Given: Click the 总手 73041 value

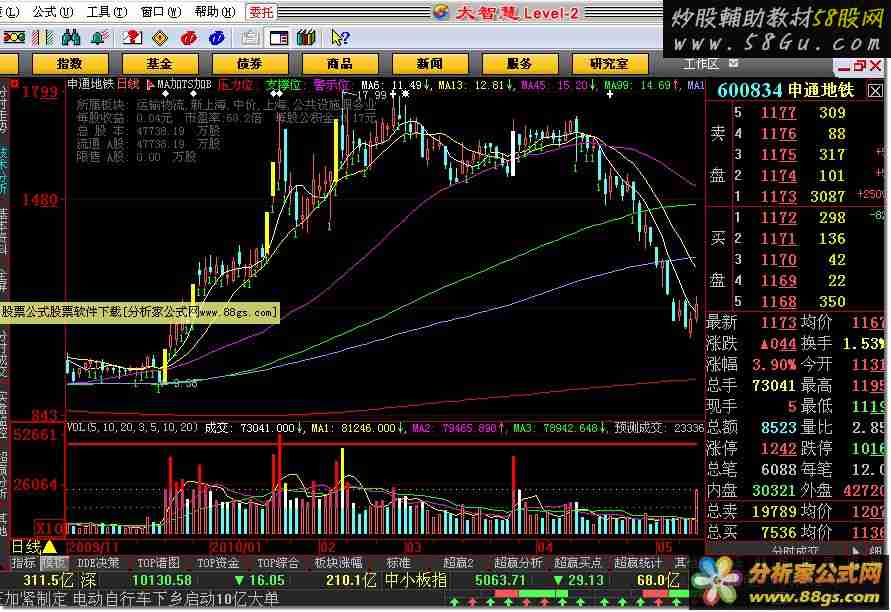Looking at the screenshot, I should 773,385.
